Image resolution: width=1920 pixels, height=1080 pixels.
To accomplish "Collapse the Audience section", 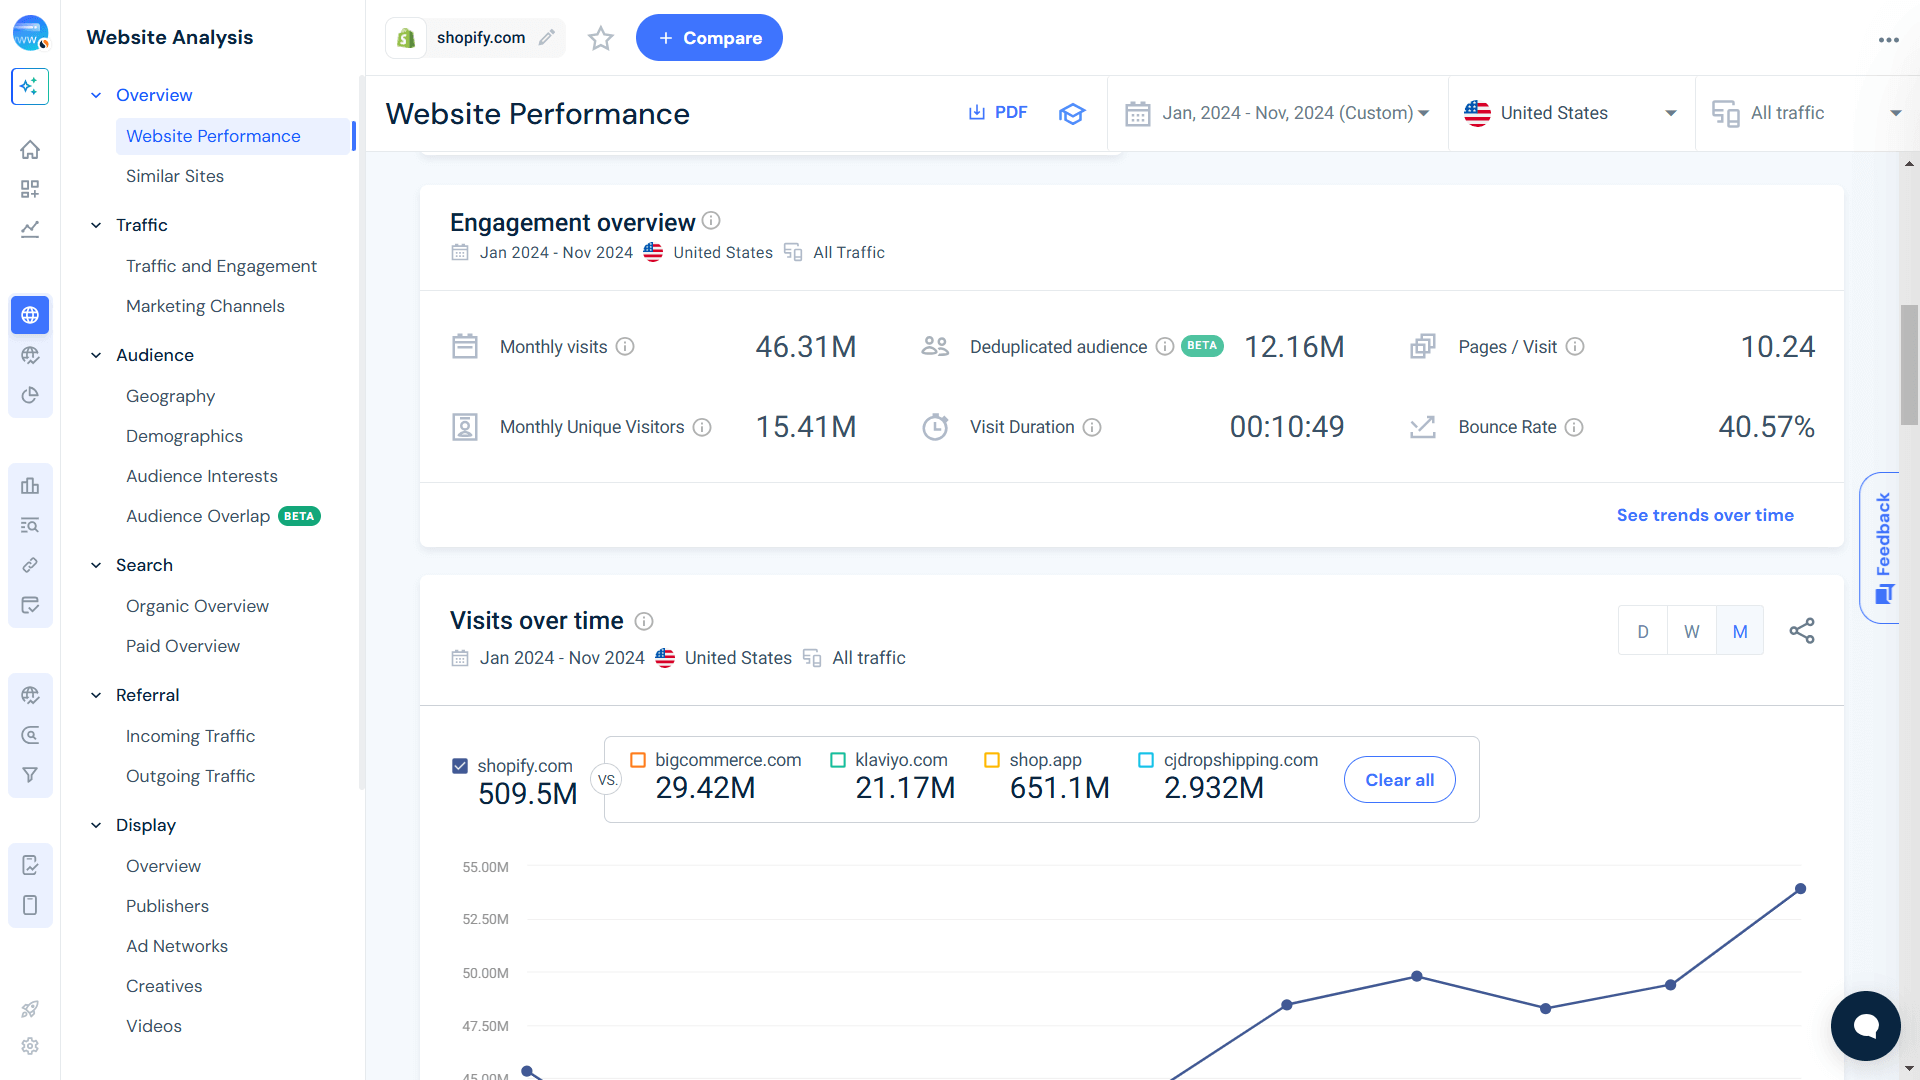I will pos(96,355).
